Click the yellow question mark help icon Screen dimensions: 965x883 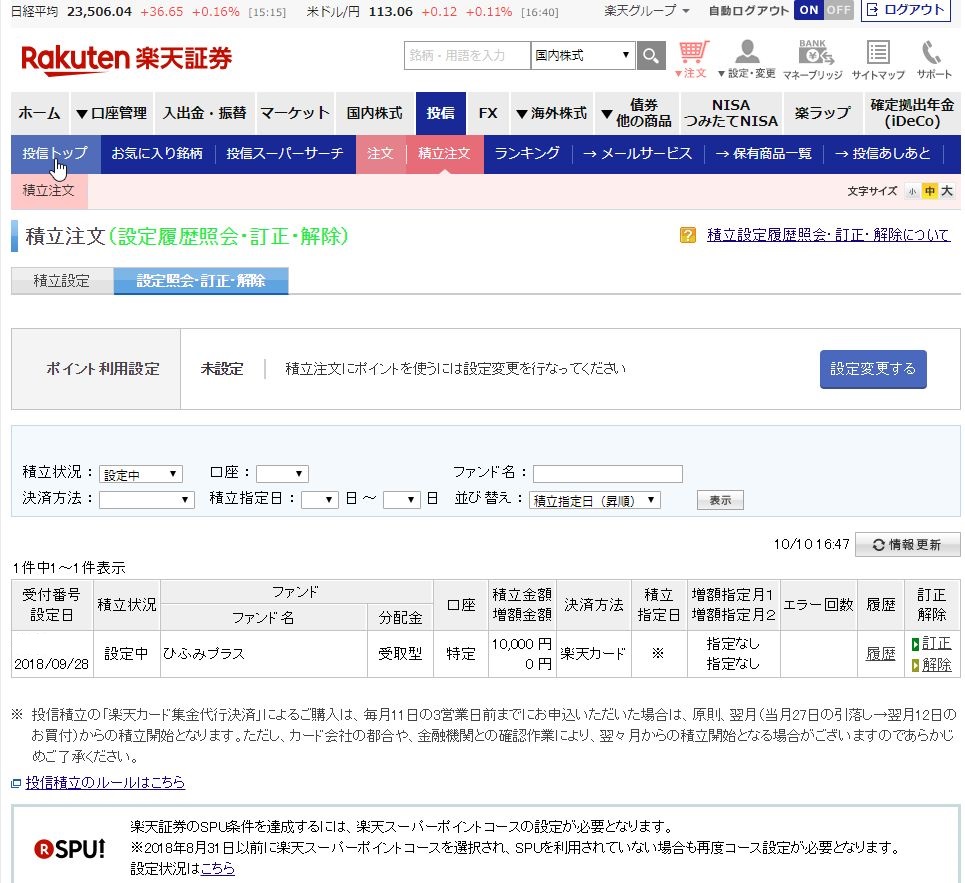[687, 235]
